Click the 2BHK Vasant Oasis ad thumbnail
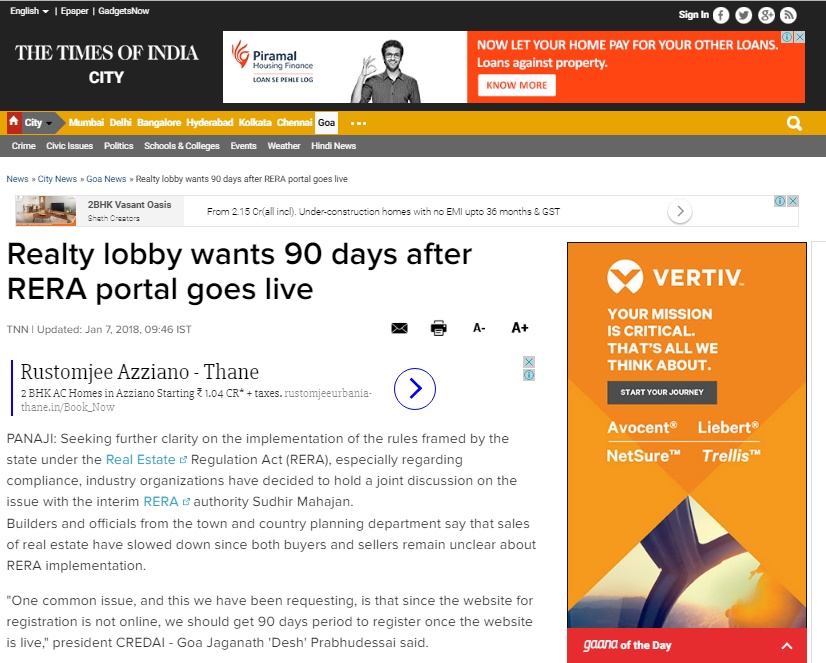The height and width of the screenshot is (663, 826). tap(46, 211)
